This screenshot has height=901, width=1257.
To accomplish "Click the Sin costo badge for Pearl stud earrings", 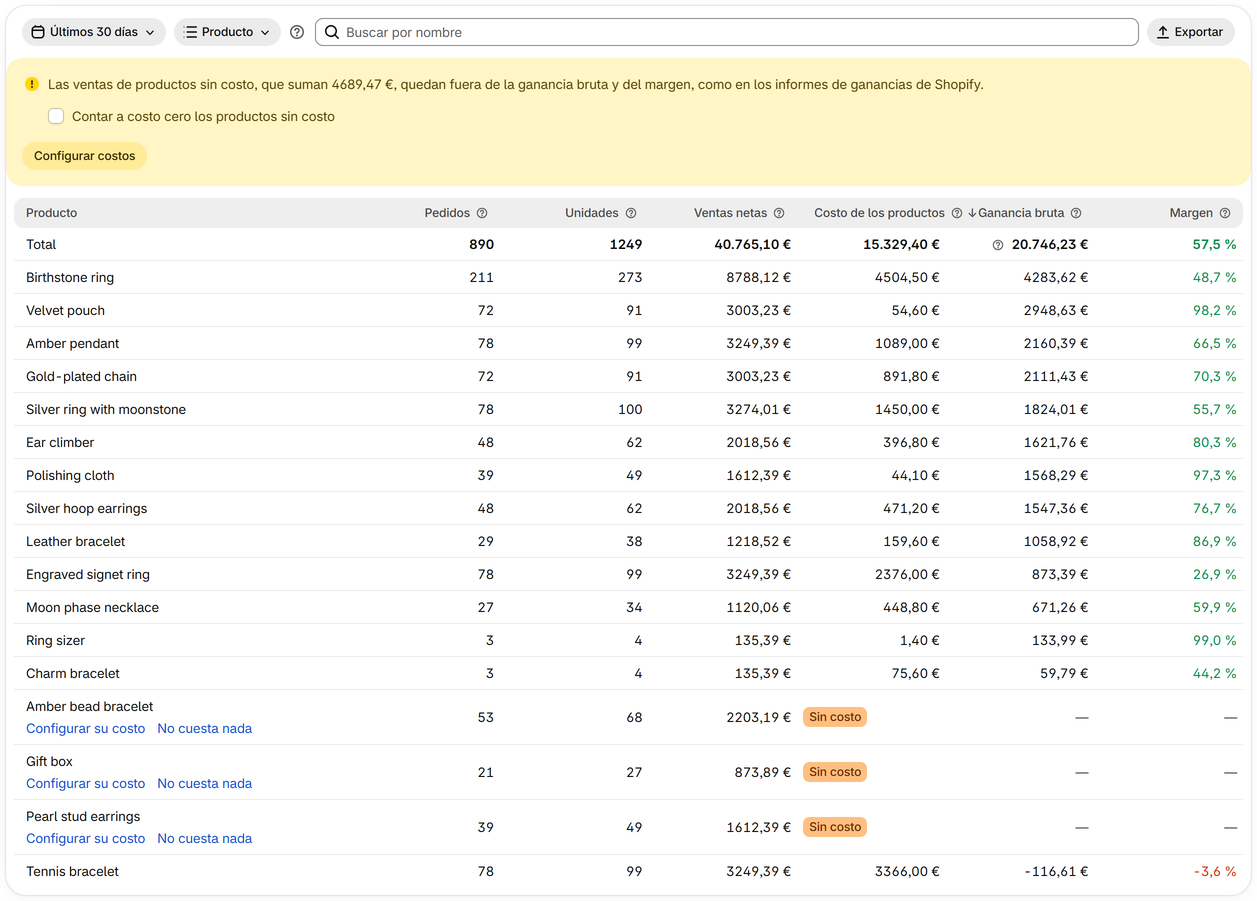I will (835, 827).
